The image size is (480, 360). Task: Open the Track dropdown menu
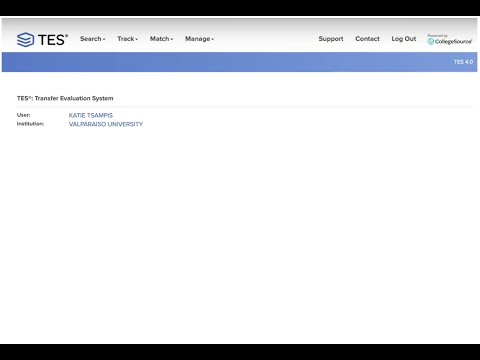point(127,39)
